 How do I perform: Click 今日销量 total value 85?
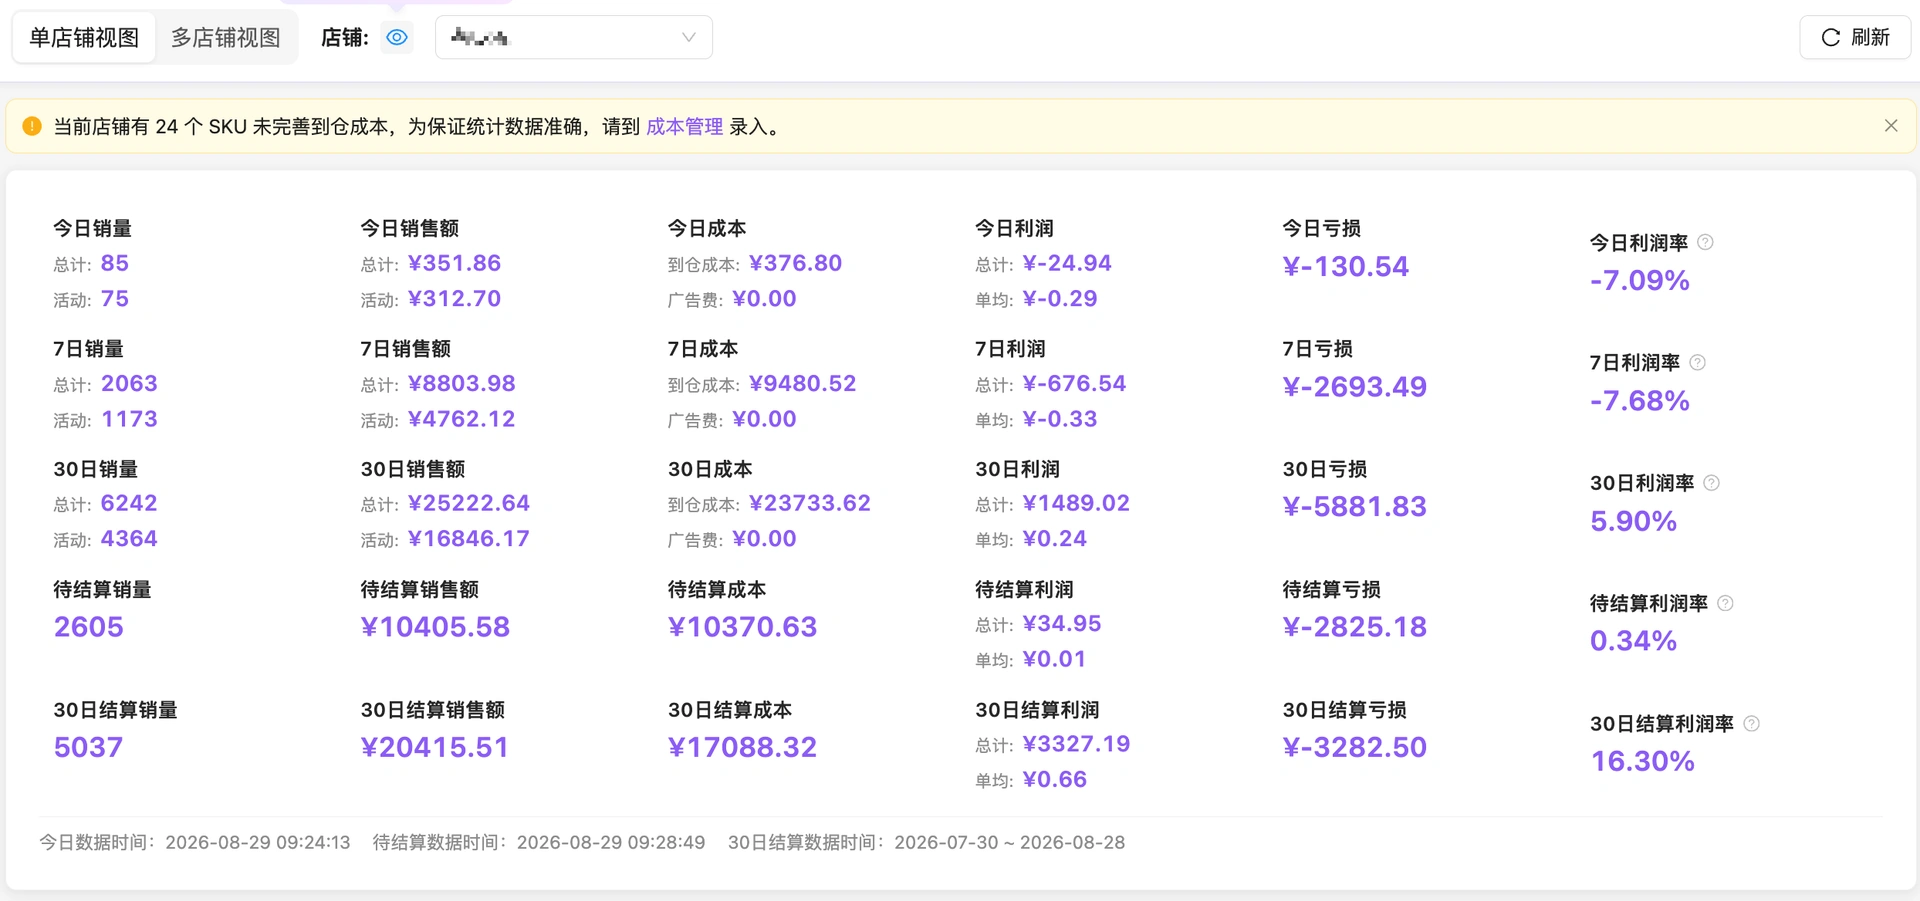tap(115, 263)
